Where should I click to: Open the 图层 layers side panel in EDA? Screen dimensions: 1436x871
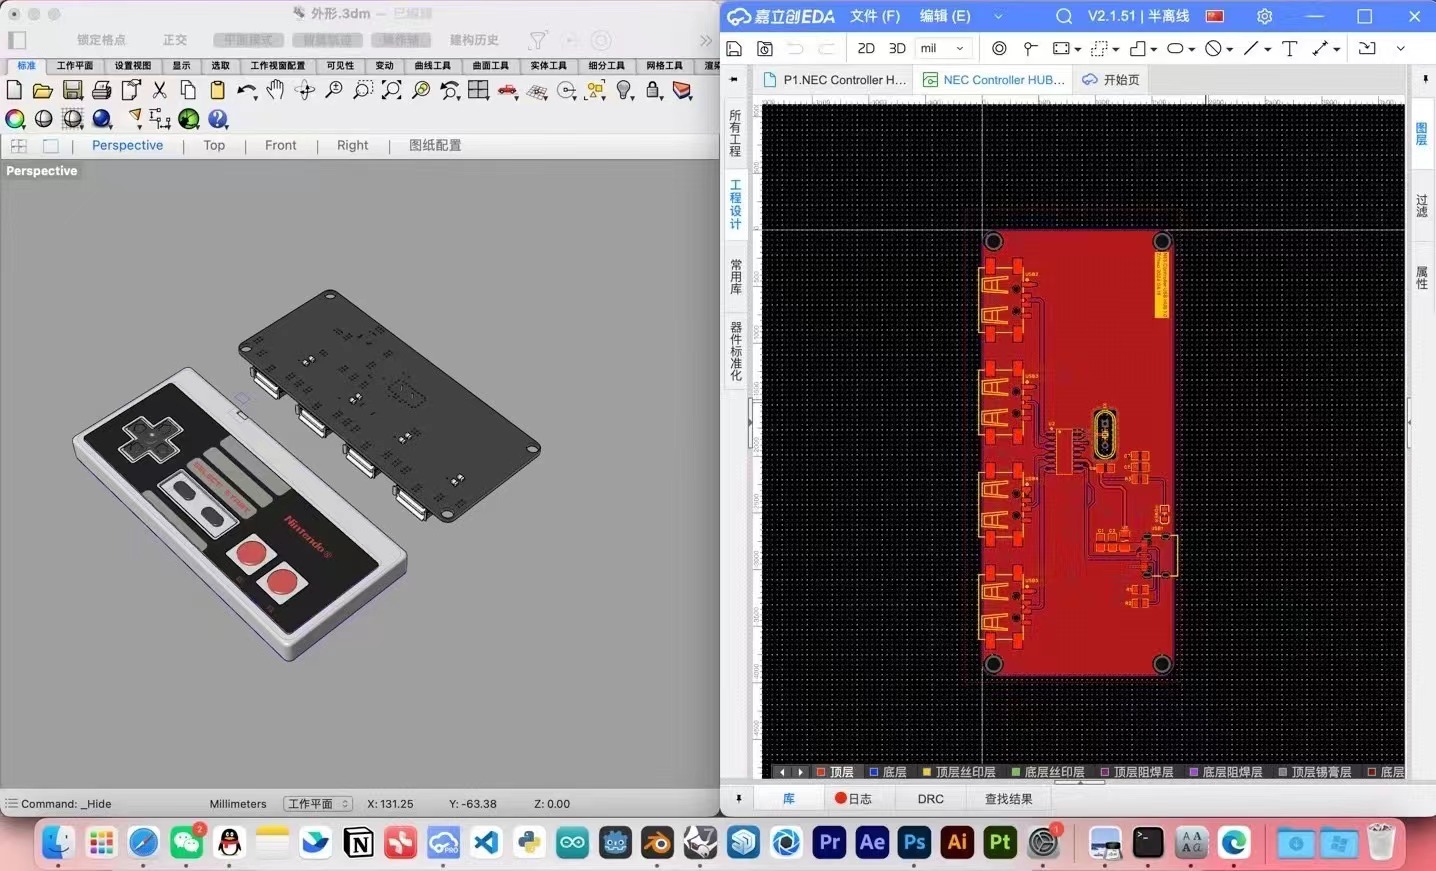[1421, 133]
